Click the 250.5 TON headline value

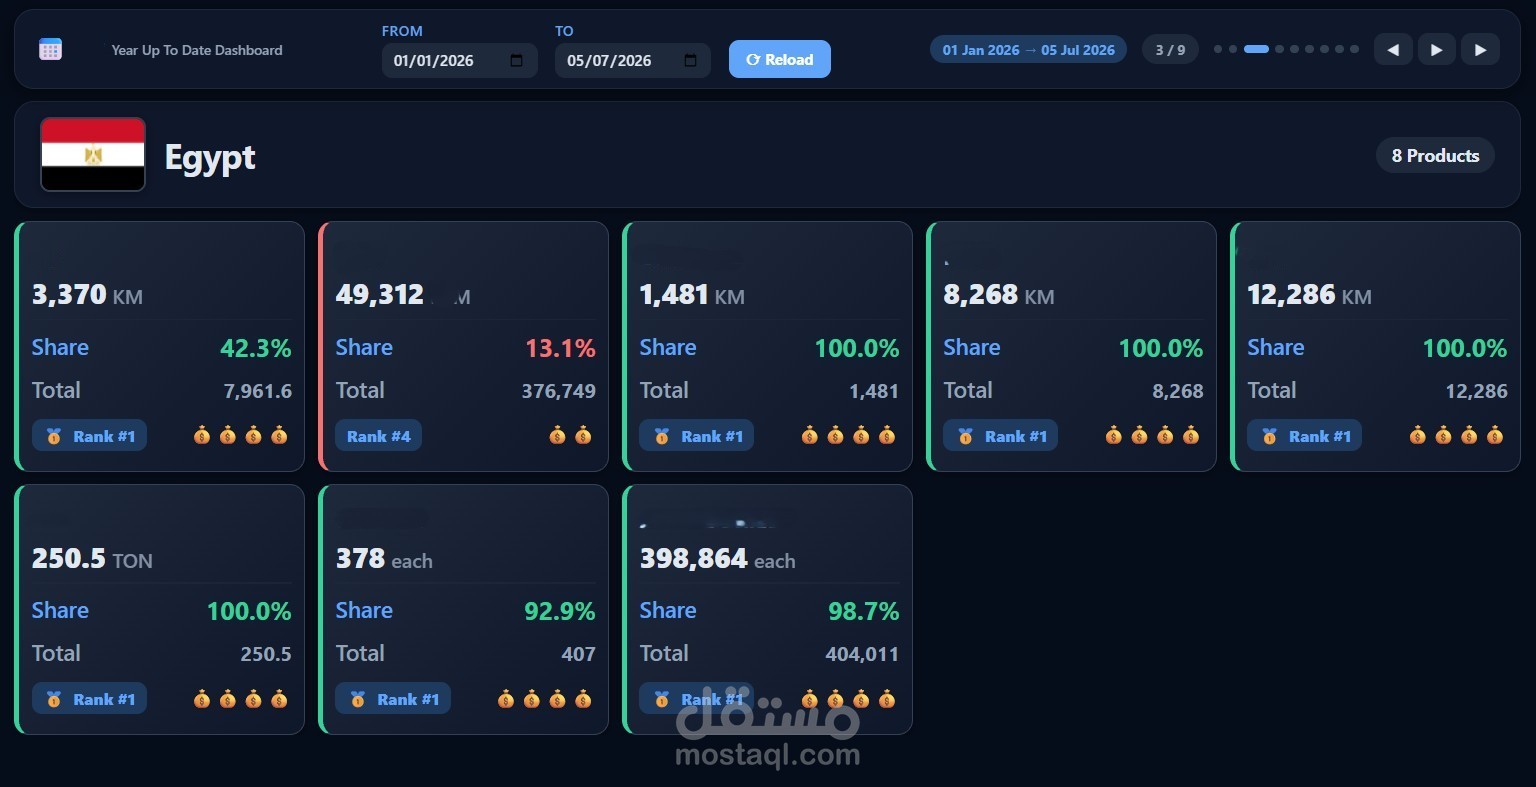[x=92, y=559]
